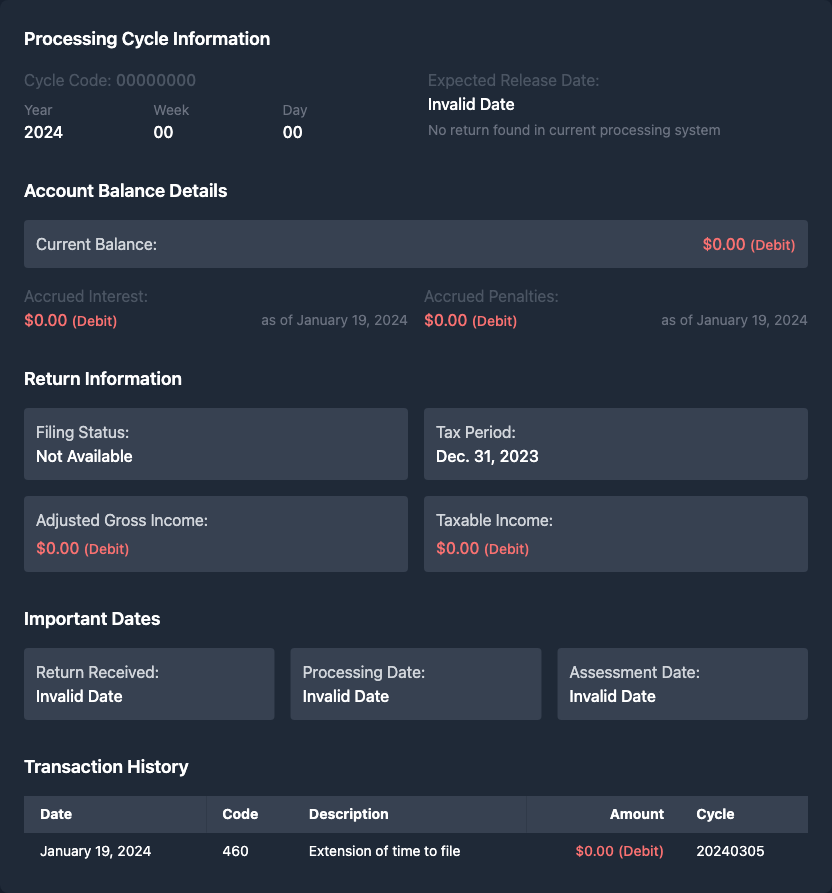The width and height of the screenshot is (832, 893).
Task: Select the Cycle Code 00000000 text
Action: click(110, 80)
